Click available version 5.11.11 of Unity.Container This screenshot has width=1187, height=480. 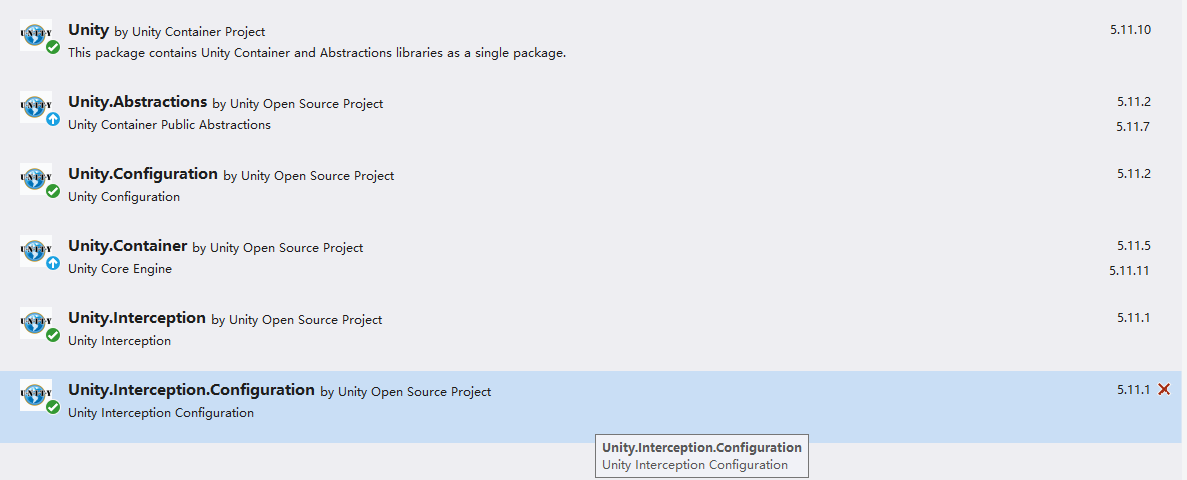(1129, 270)
